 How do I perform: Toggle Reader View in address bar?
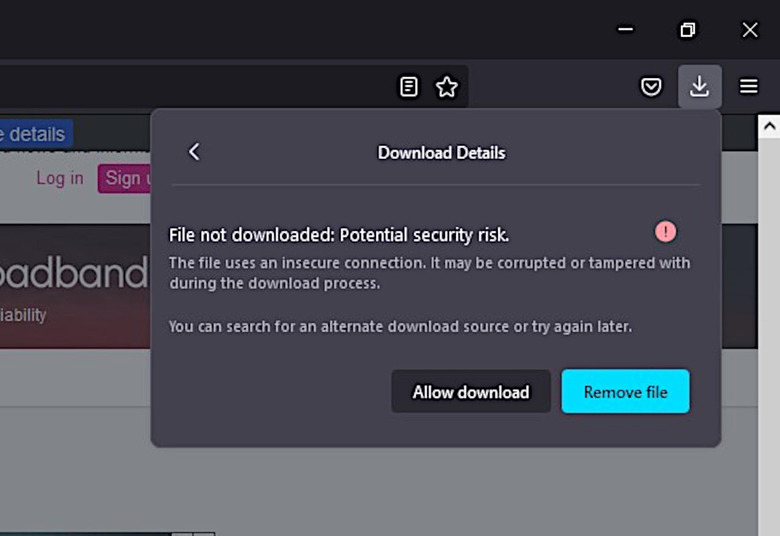409,87
